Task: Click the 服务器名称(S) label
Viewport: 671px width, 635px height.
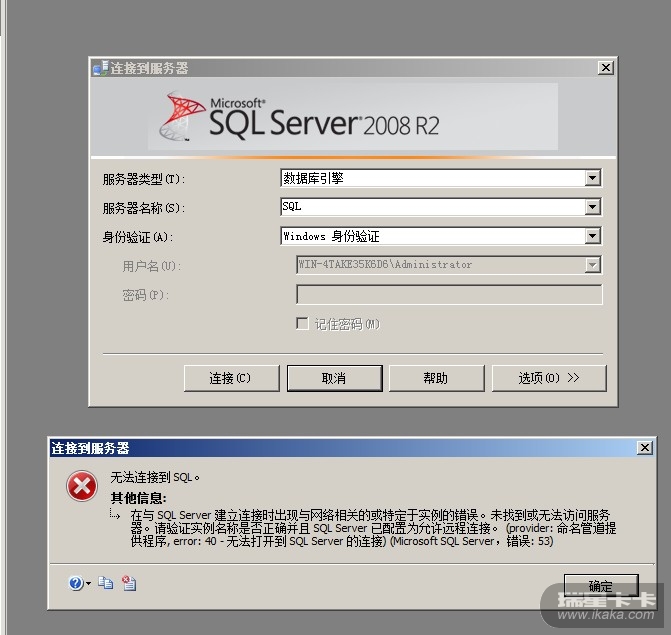Action: click(x=143, y=208)
